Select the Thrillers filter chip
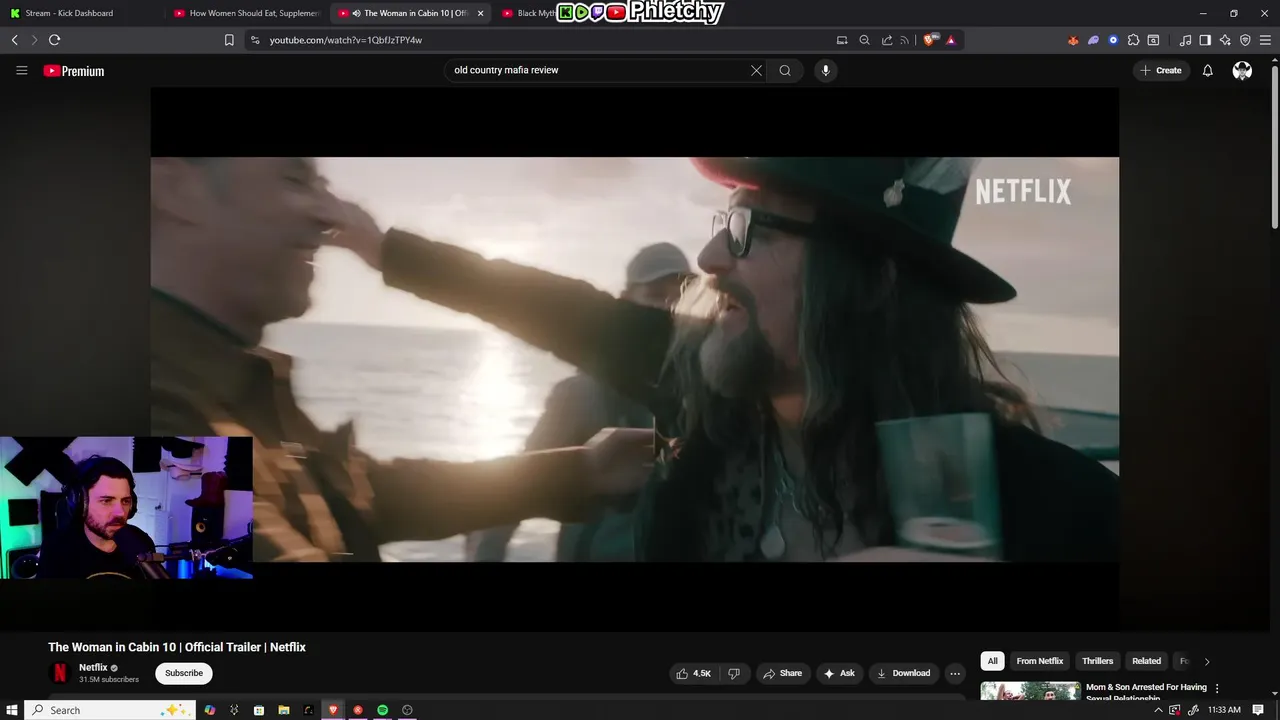The width and height of the screenshot is (1280, 720). pyautogui.click(x=1097, y=661)
